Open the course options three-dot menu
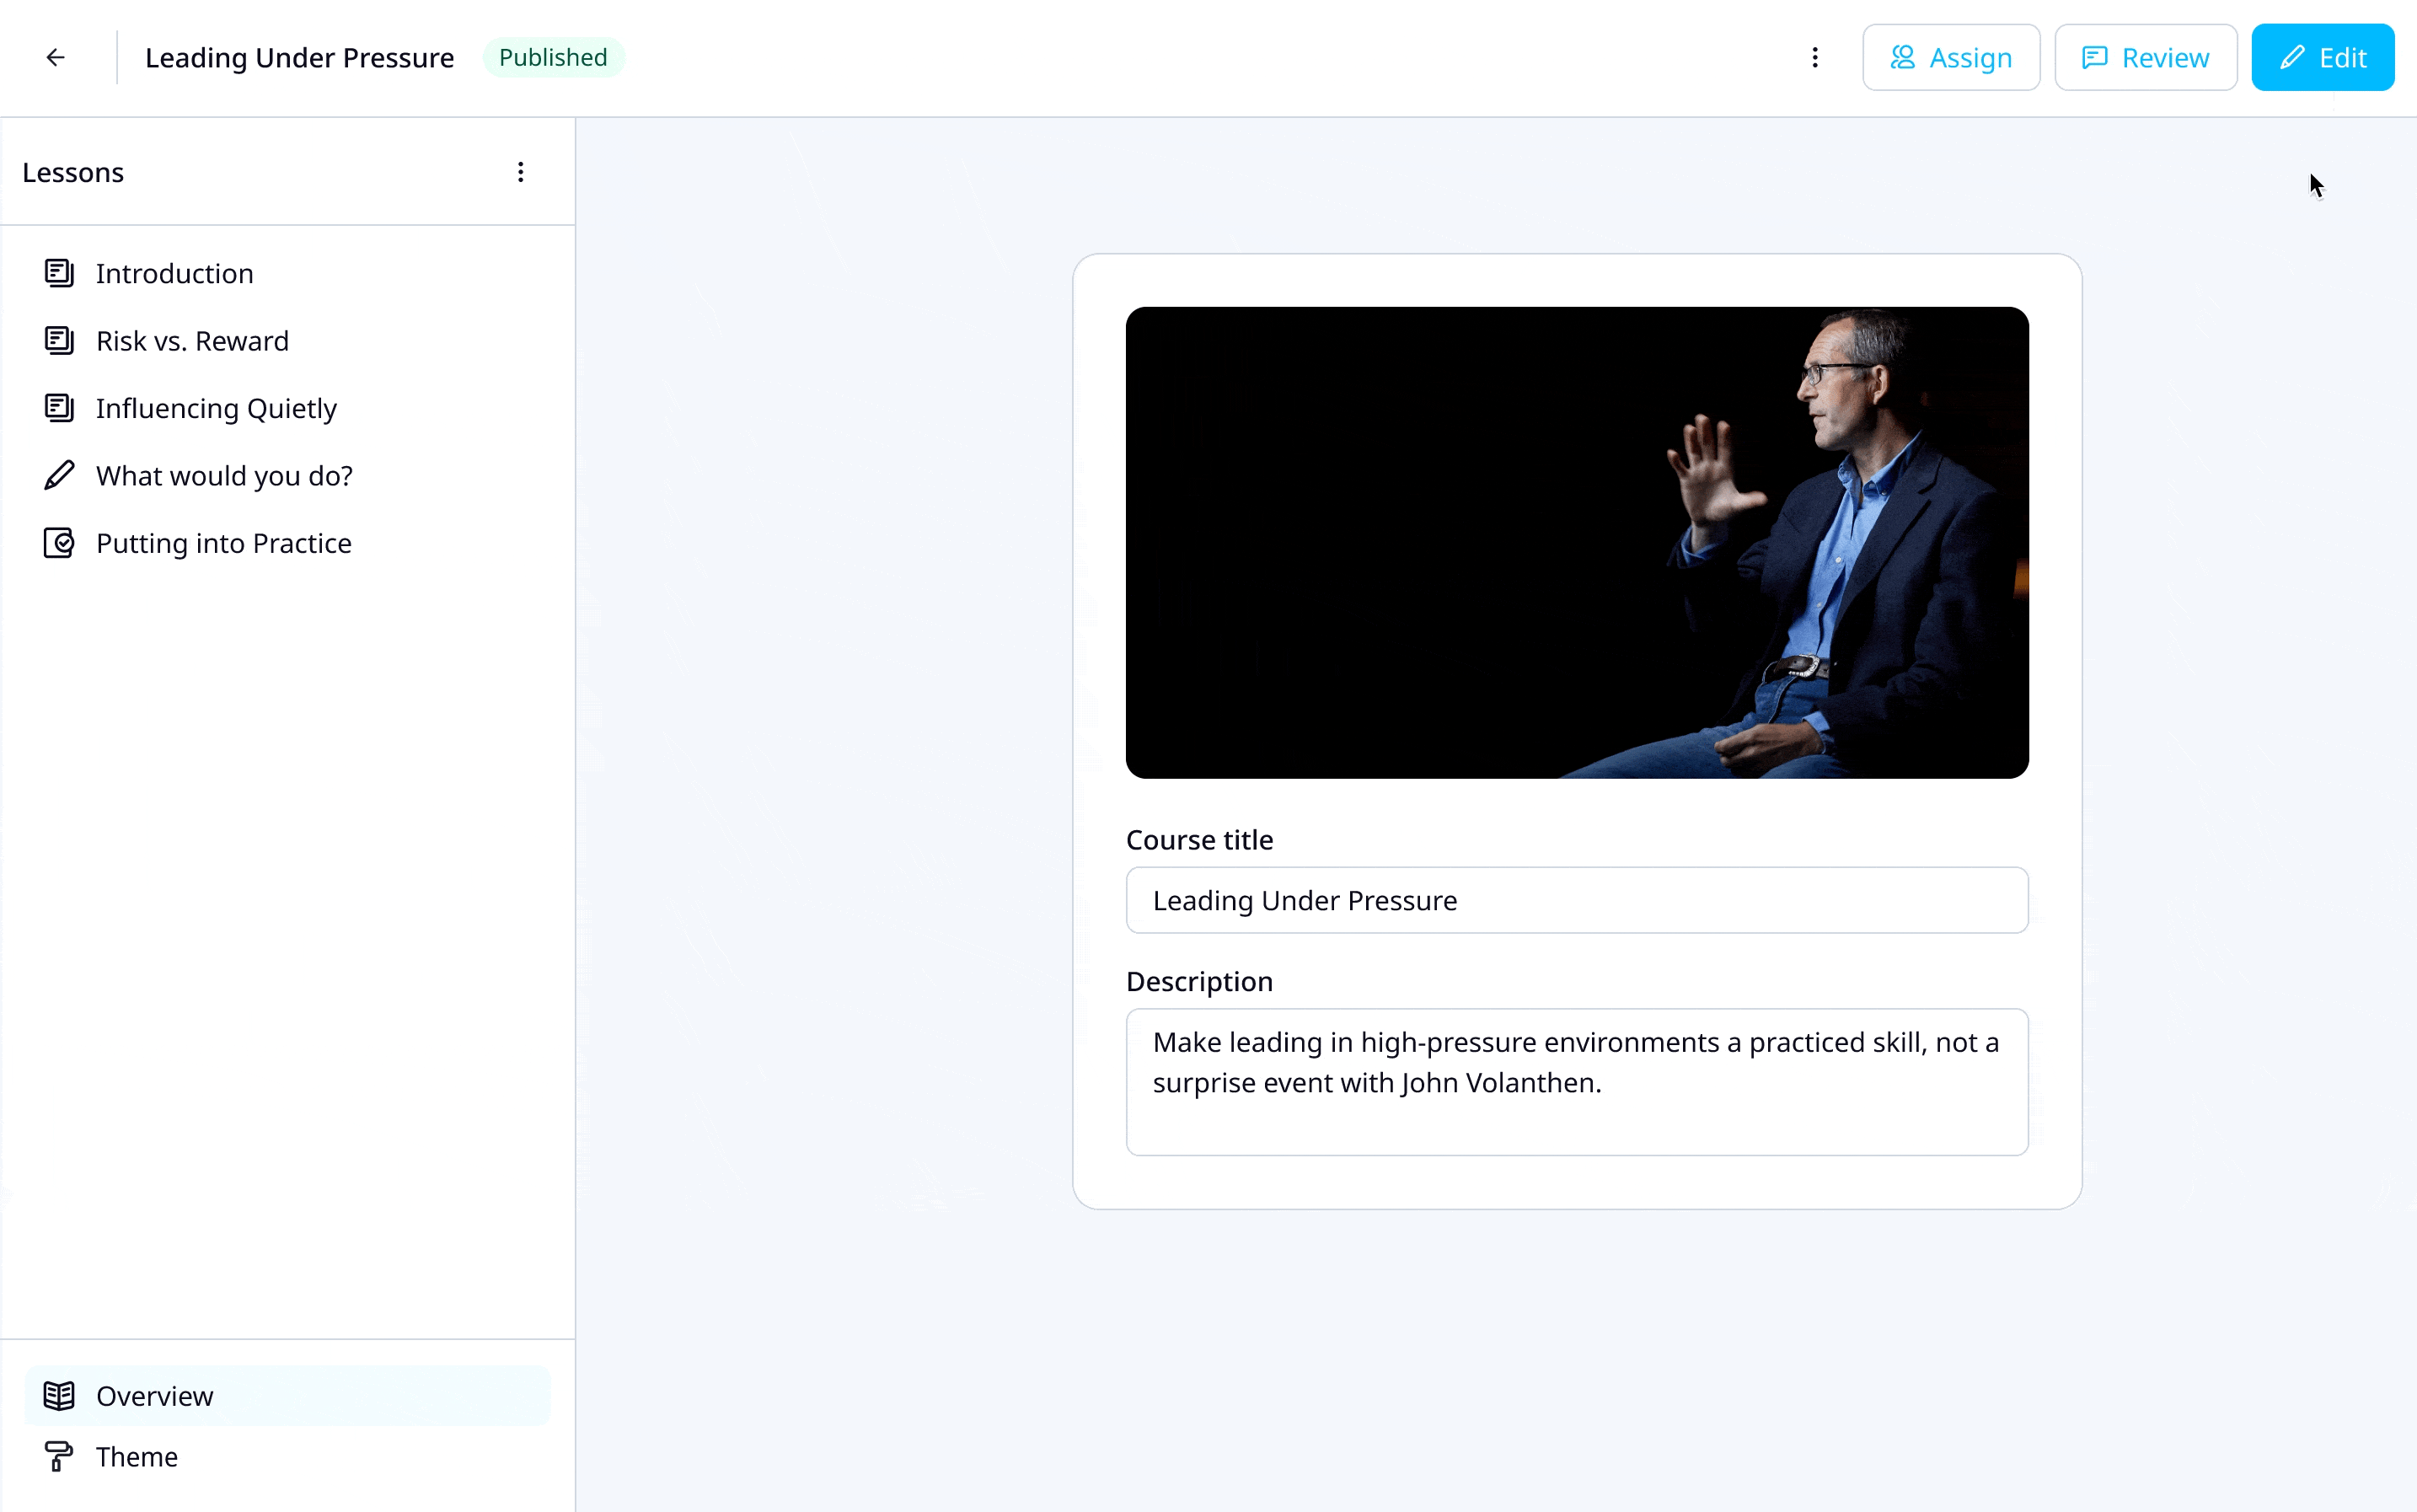Viewport: 2417px width, 1512px height. pos(1815,57)
